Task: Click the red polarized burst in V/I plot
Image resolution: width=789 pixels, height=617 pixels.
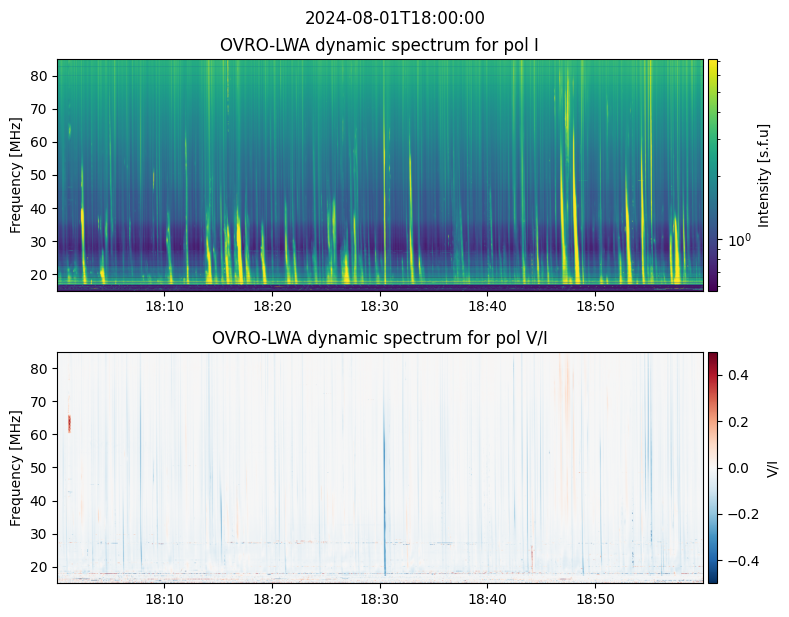Action: point(69,423)
